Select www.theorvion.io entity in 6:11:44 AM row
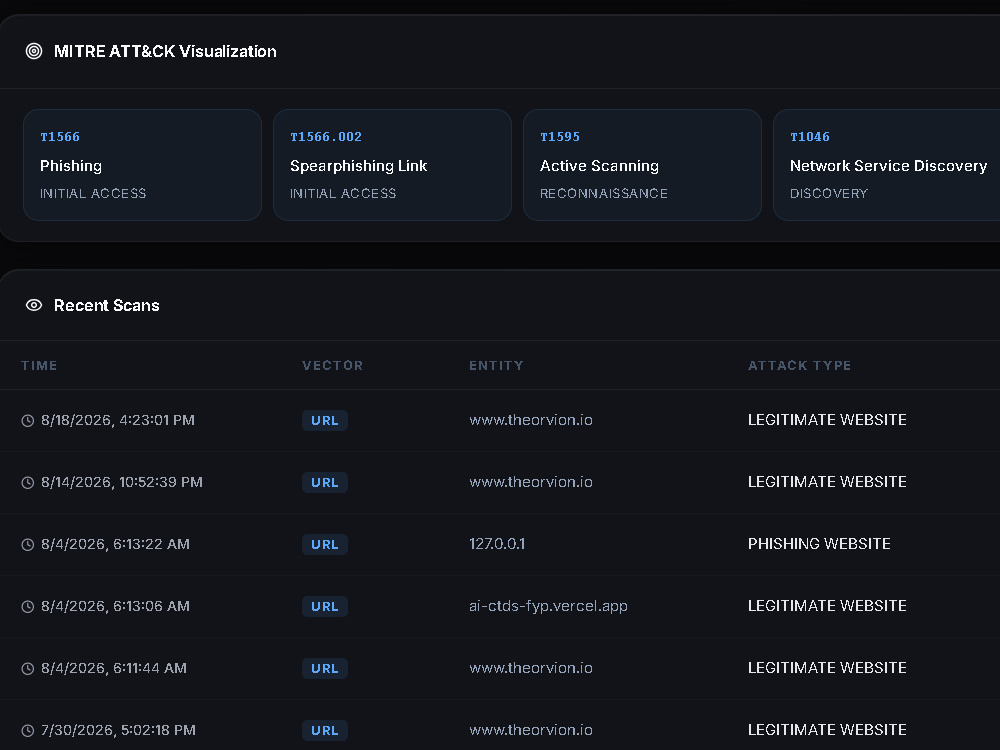Viewport: 1000px width, 750px height. click(531, 668)
